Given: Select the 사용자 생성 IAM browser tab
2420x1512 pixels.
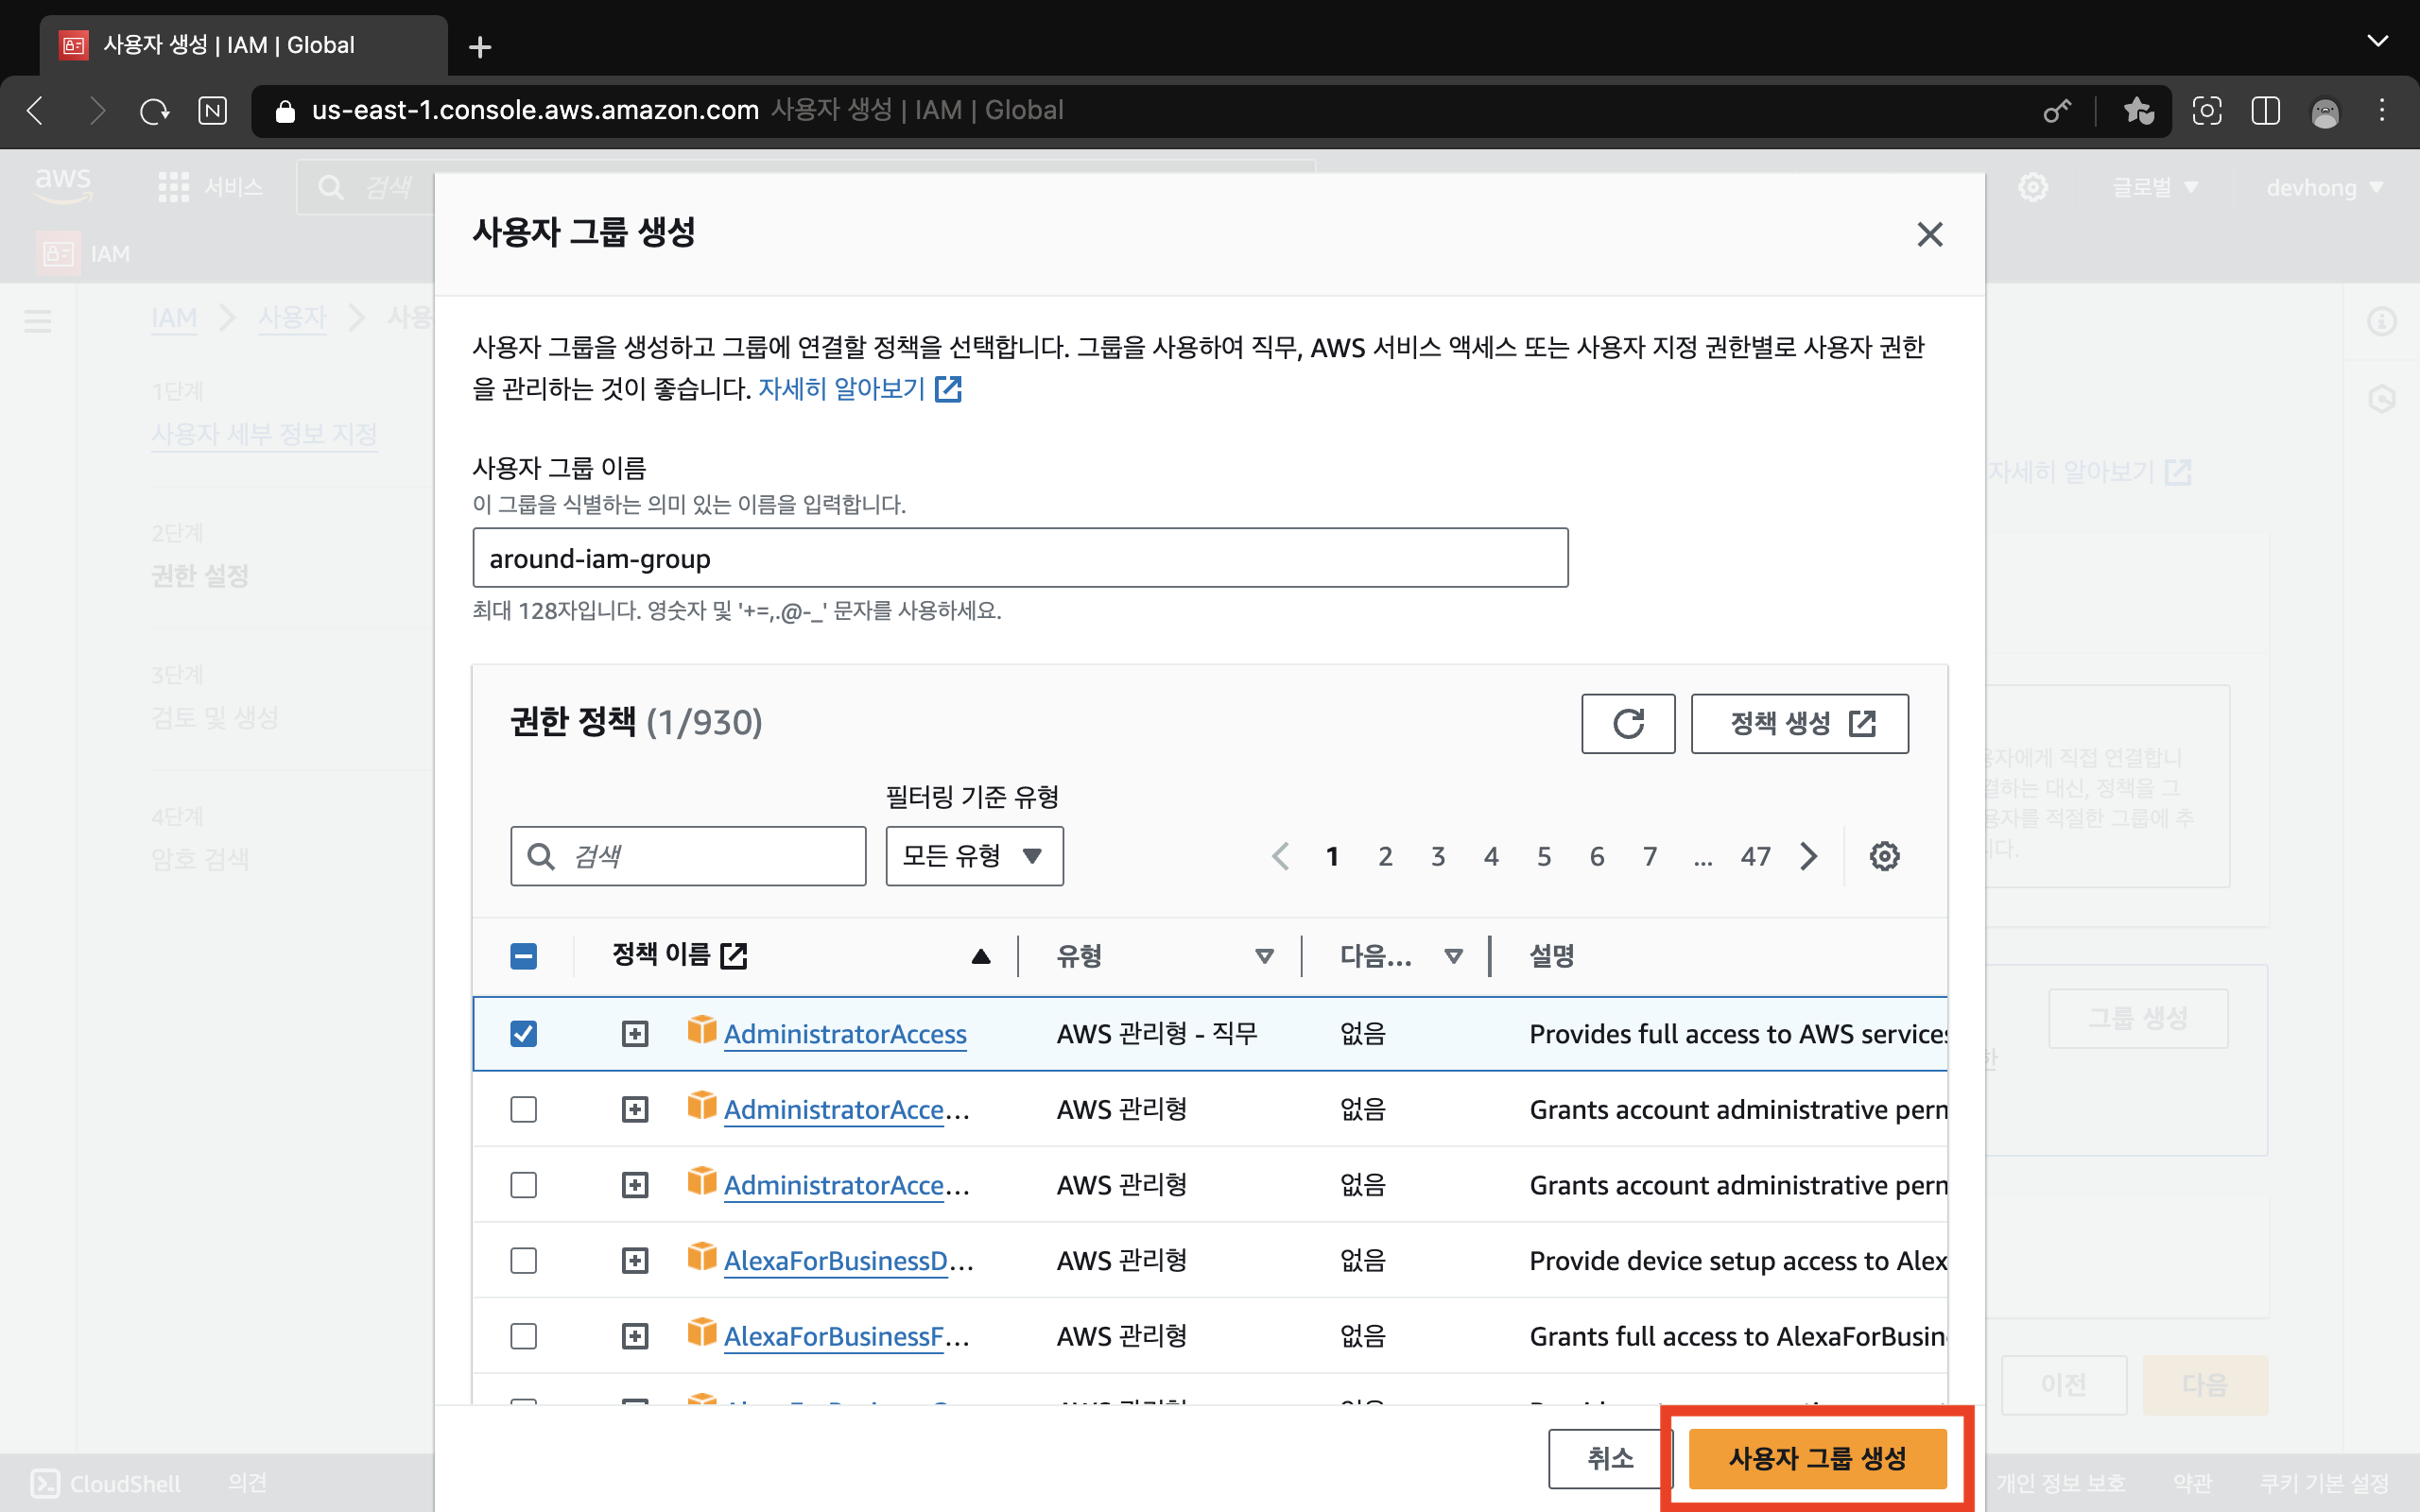Looking at the screenshot, I should click(244, 45).
